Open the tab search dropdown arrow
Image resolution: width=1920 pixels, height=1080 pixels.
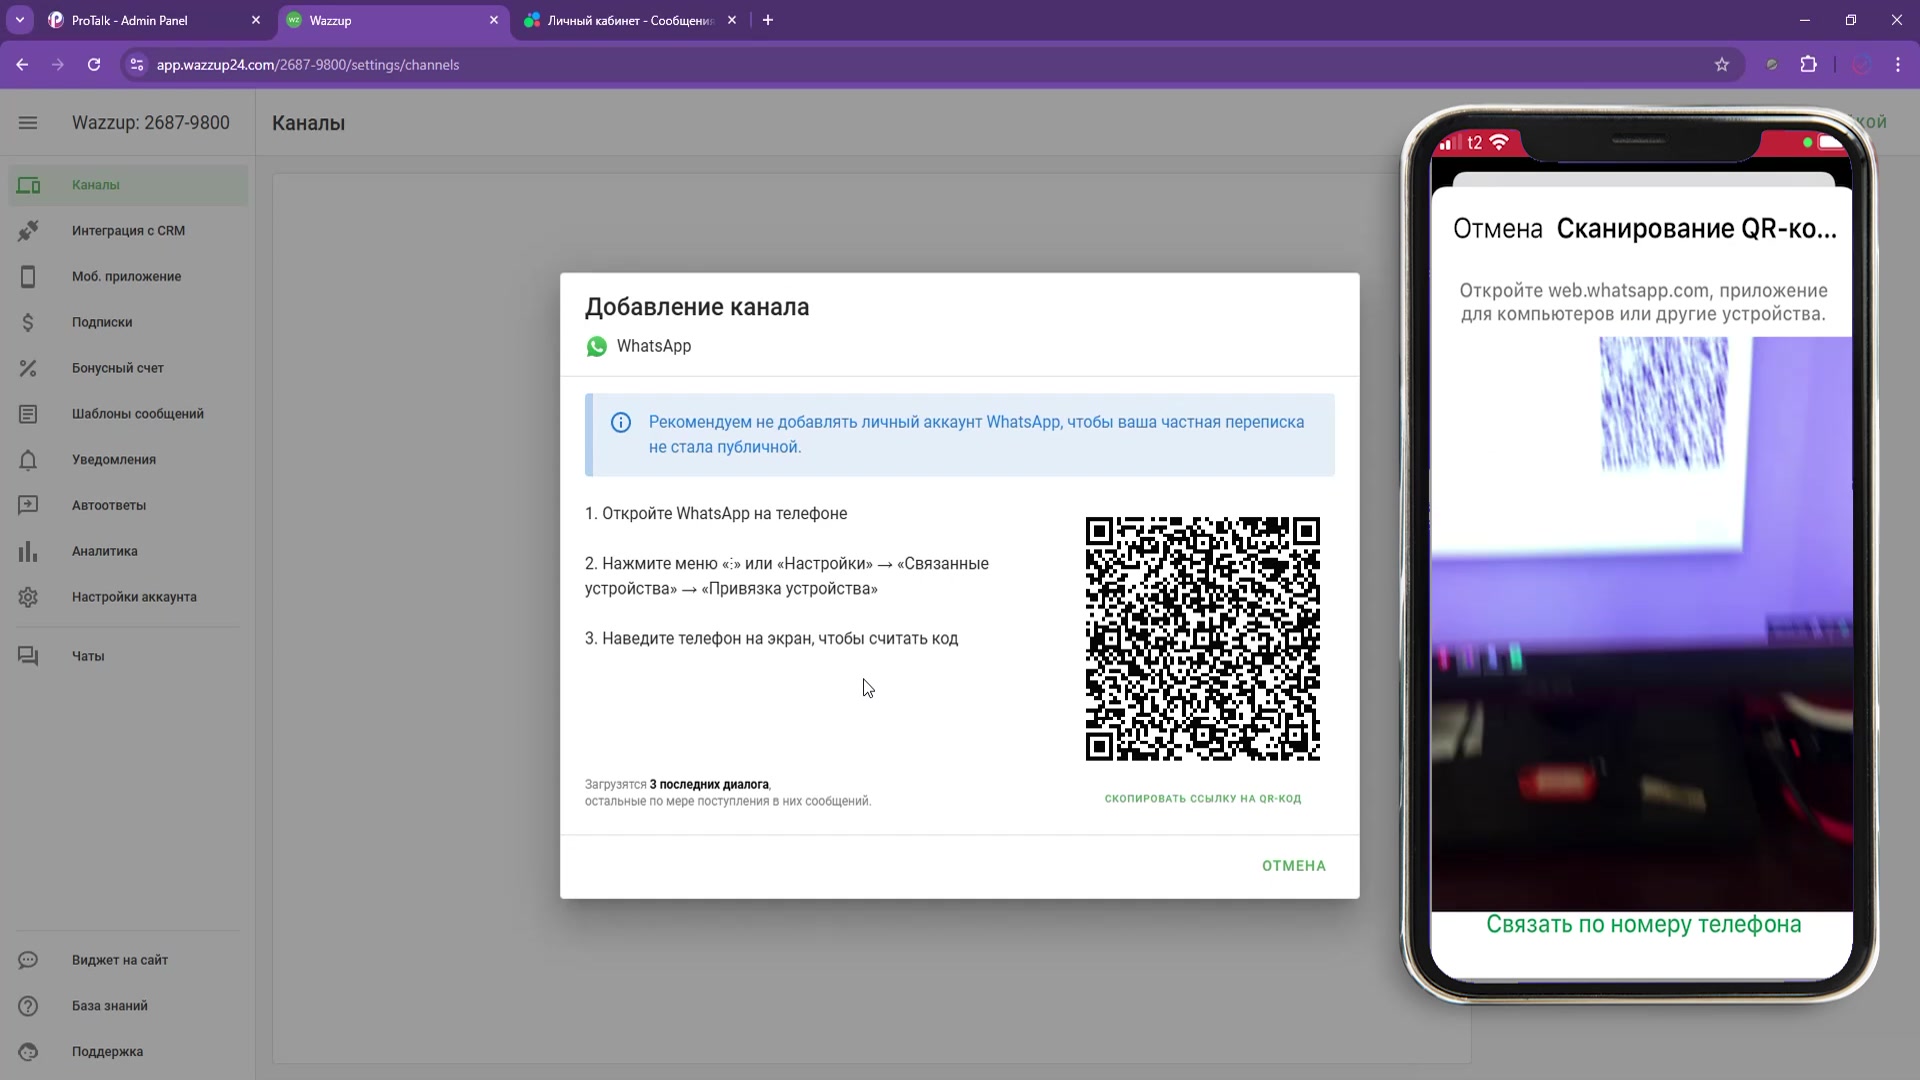pos(19,20)
